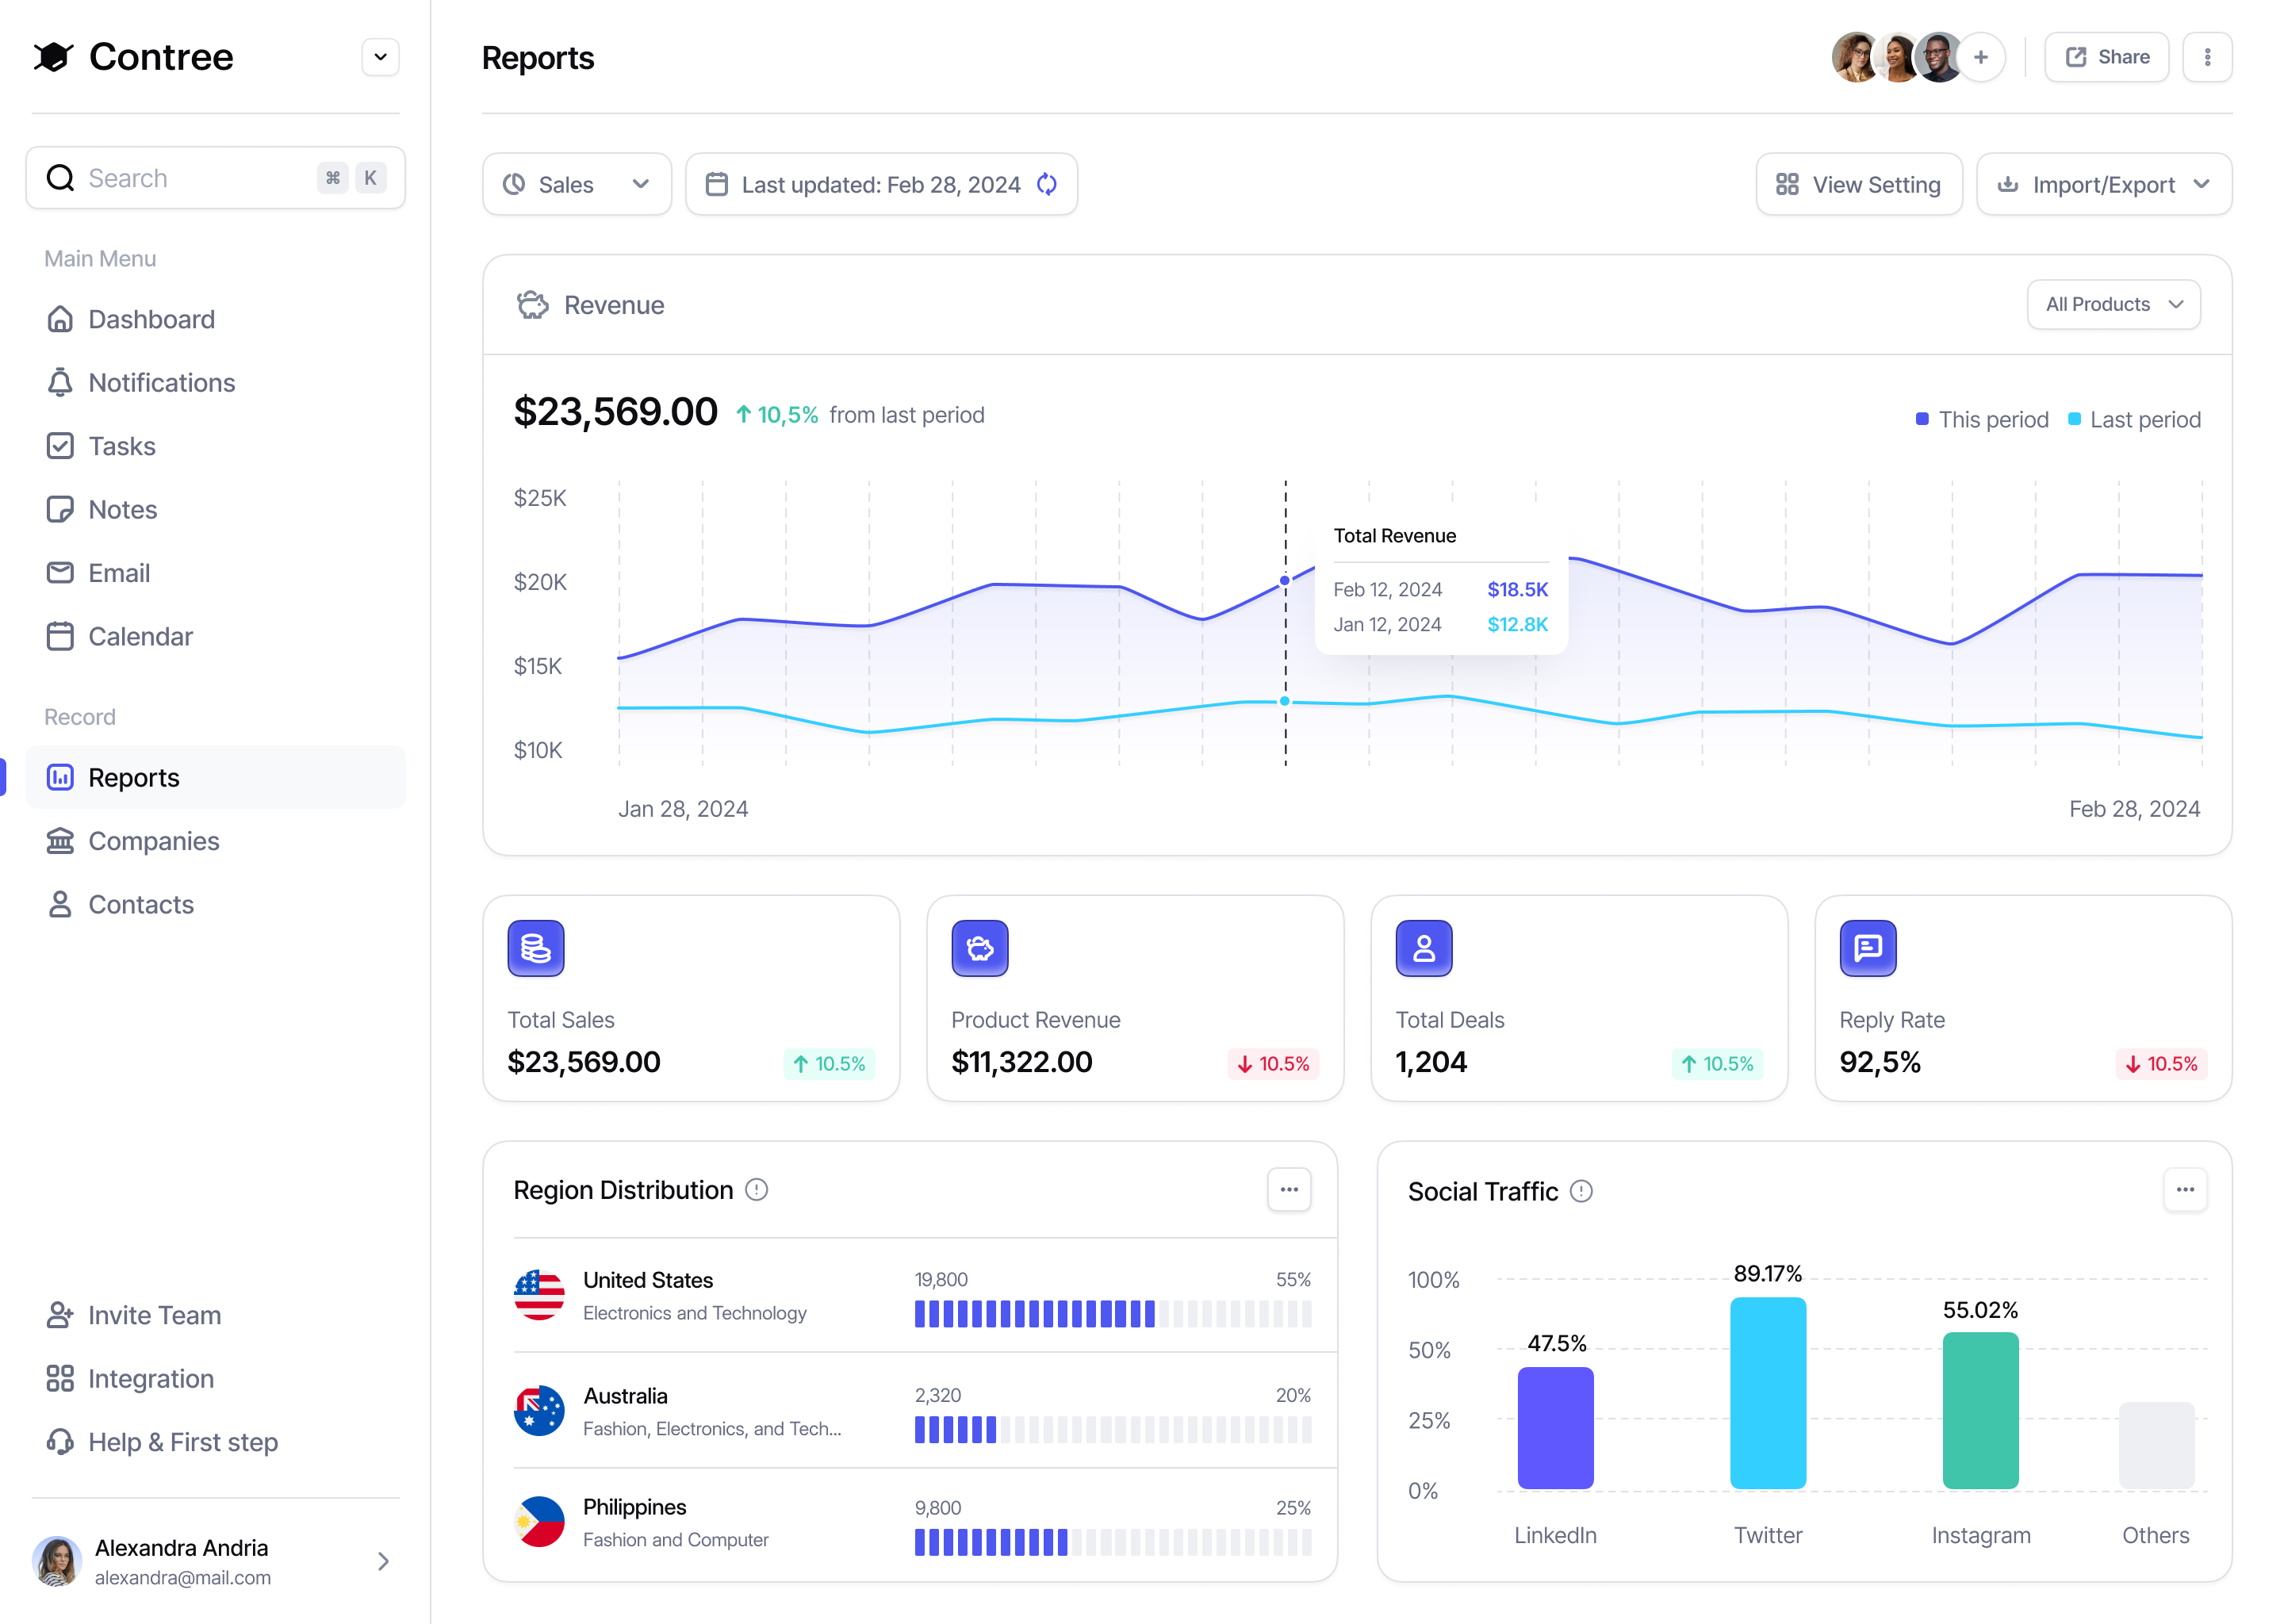Image resolution: width=2284 pixels, height=1624 pixels.
Task: Click the Philippines flag icon
Action: point(539,1522)
